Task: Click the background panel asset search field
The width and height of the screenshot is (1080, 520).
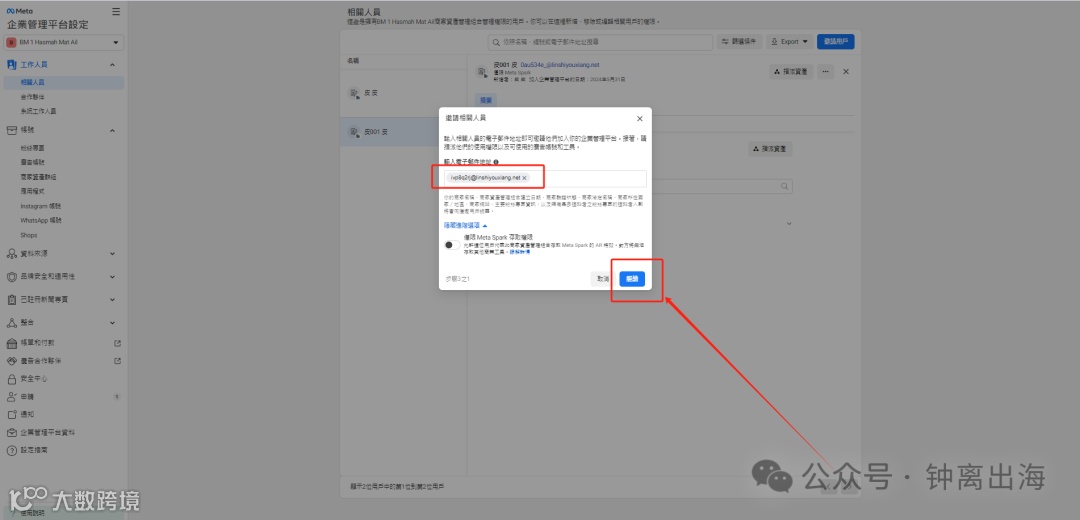Action: click(720, 187)
